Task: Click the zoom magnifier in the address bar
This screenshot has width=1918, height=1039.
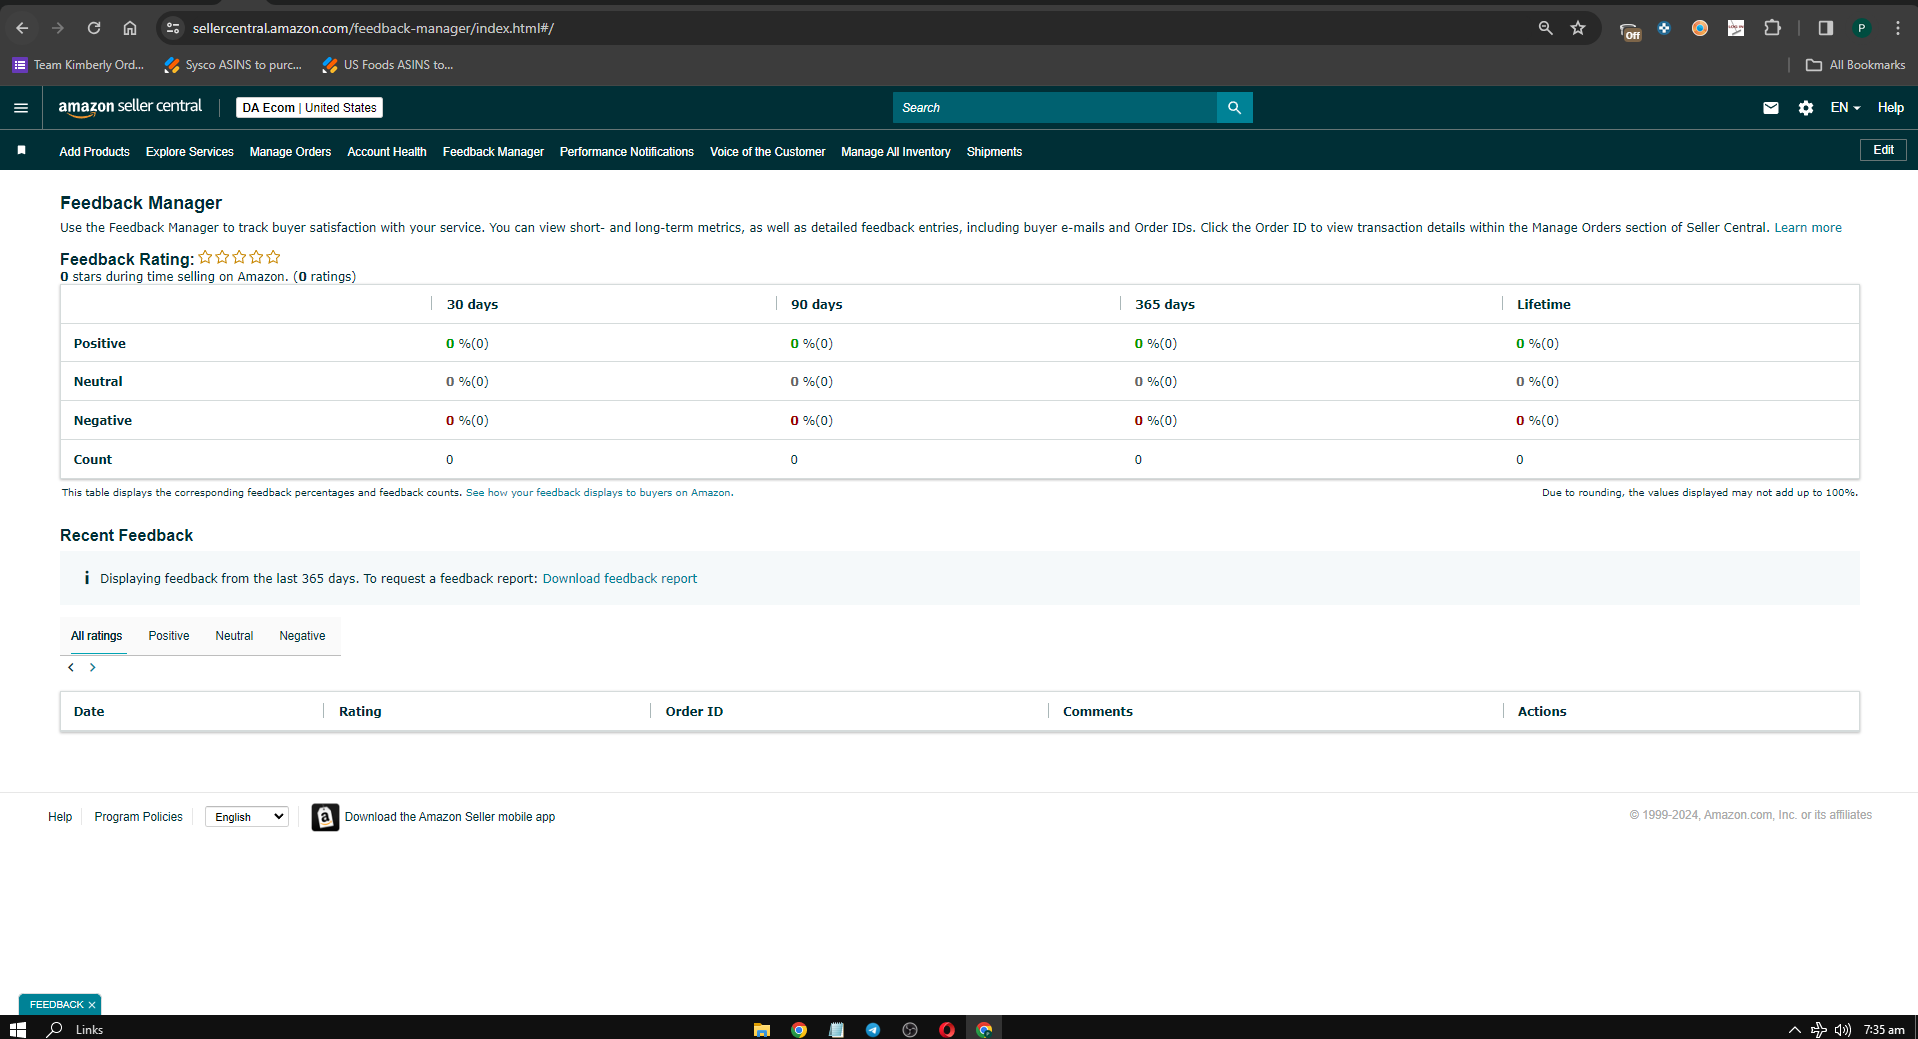Action: 1545,28
